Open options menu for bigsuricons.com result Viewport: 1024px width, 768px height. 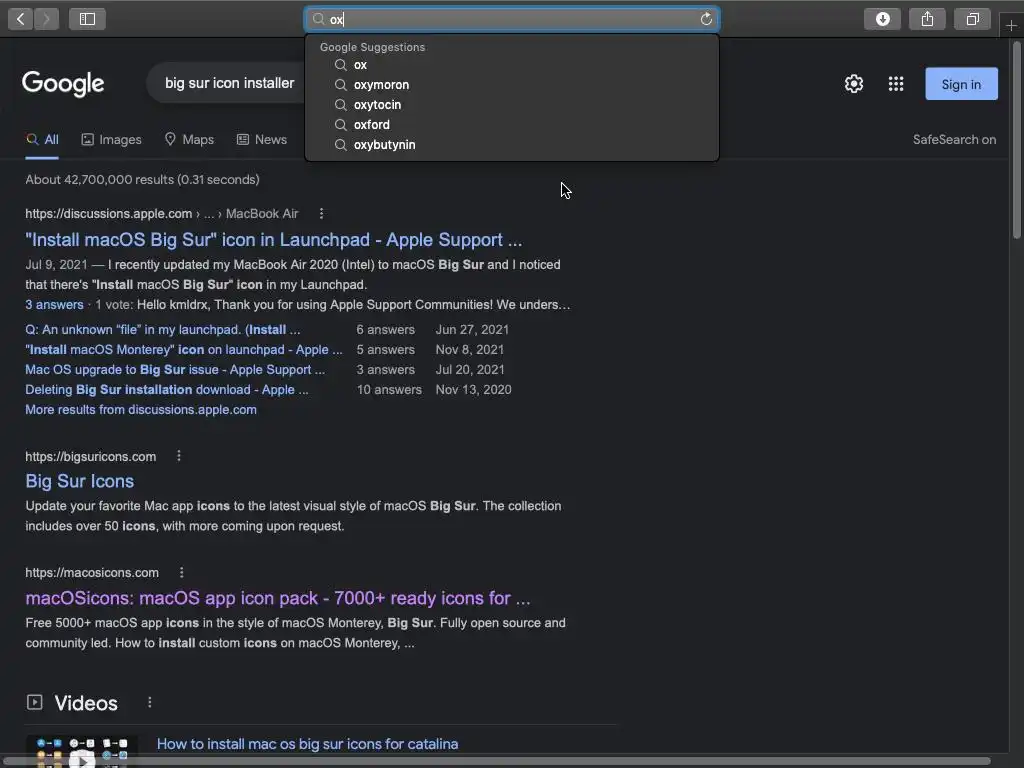[179, 456]
